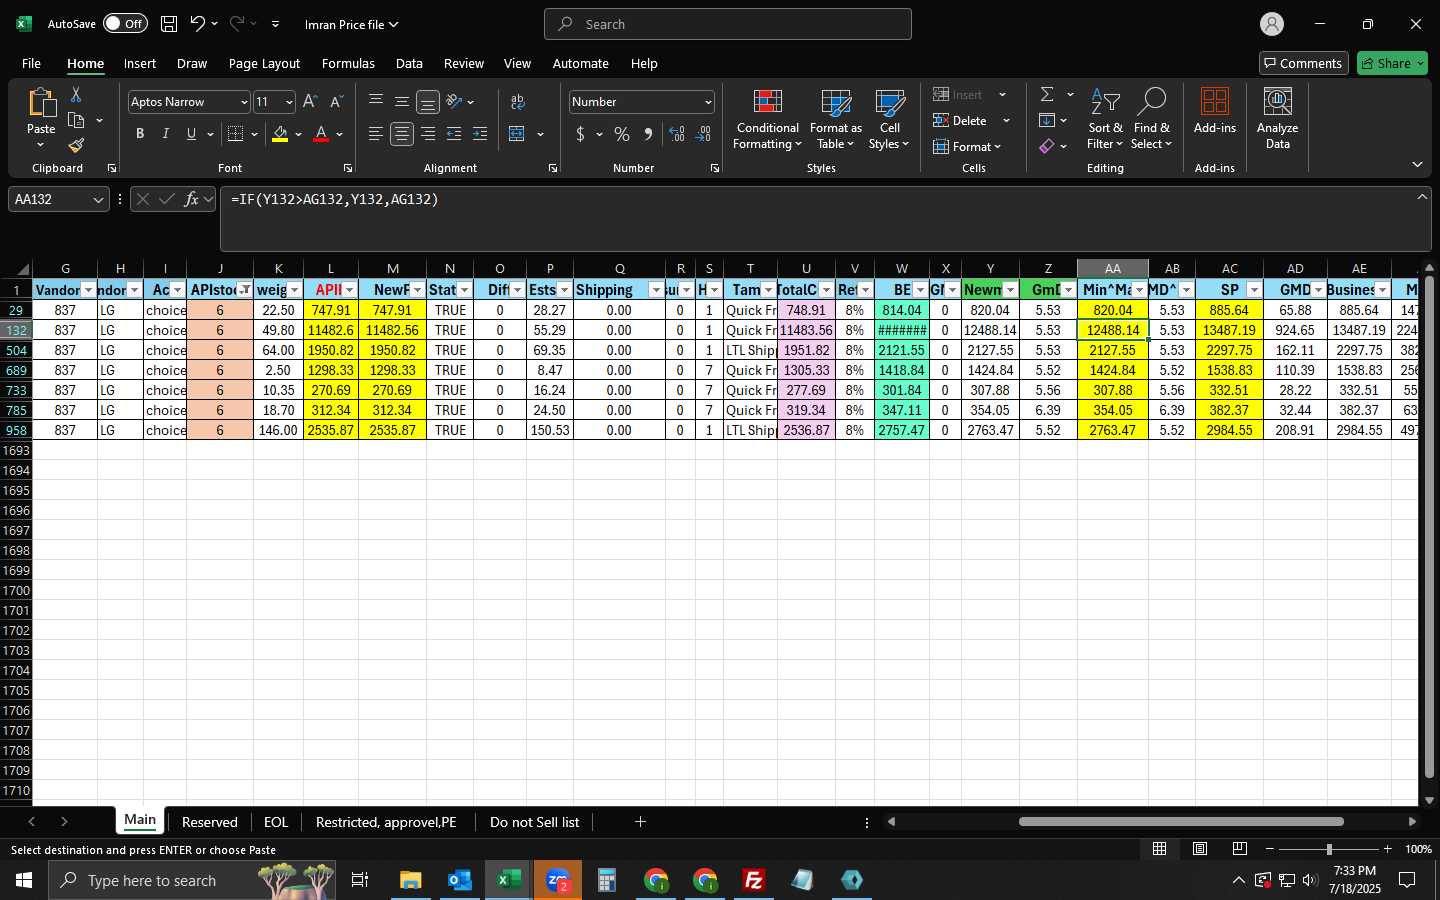This screenshot has width=1440, height=900.
Task: Open filter dropdown on Shipping column
Action: (x=656, y=290)
